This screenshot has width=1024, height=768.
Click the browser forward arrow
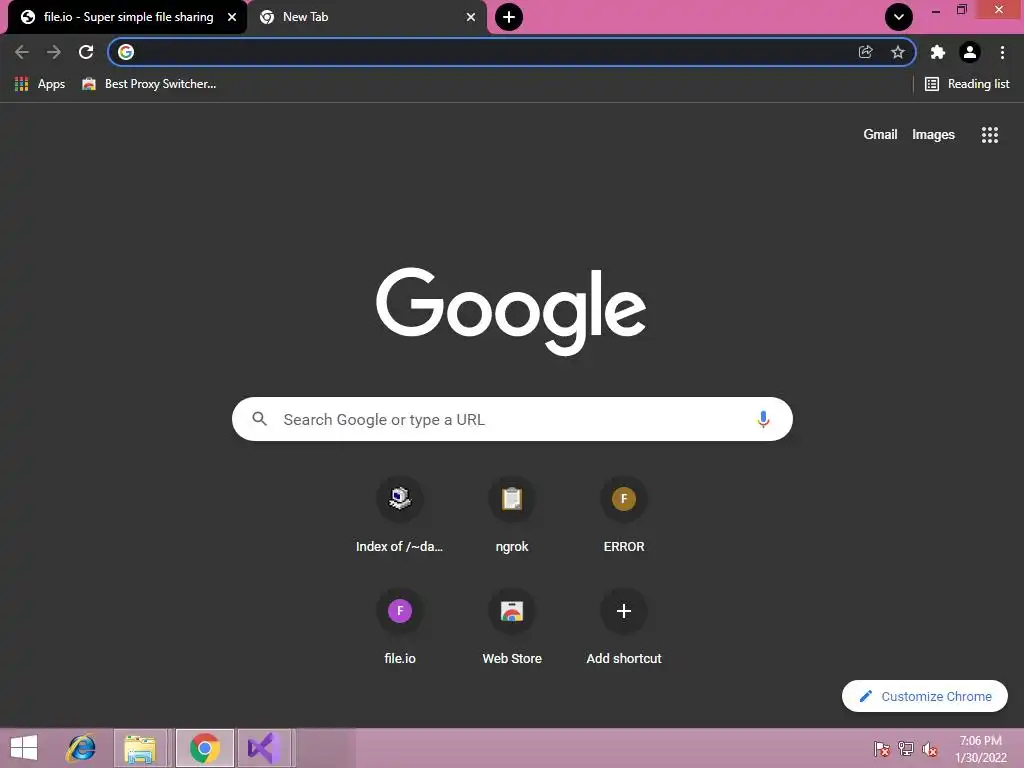click(54, 52)
